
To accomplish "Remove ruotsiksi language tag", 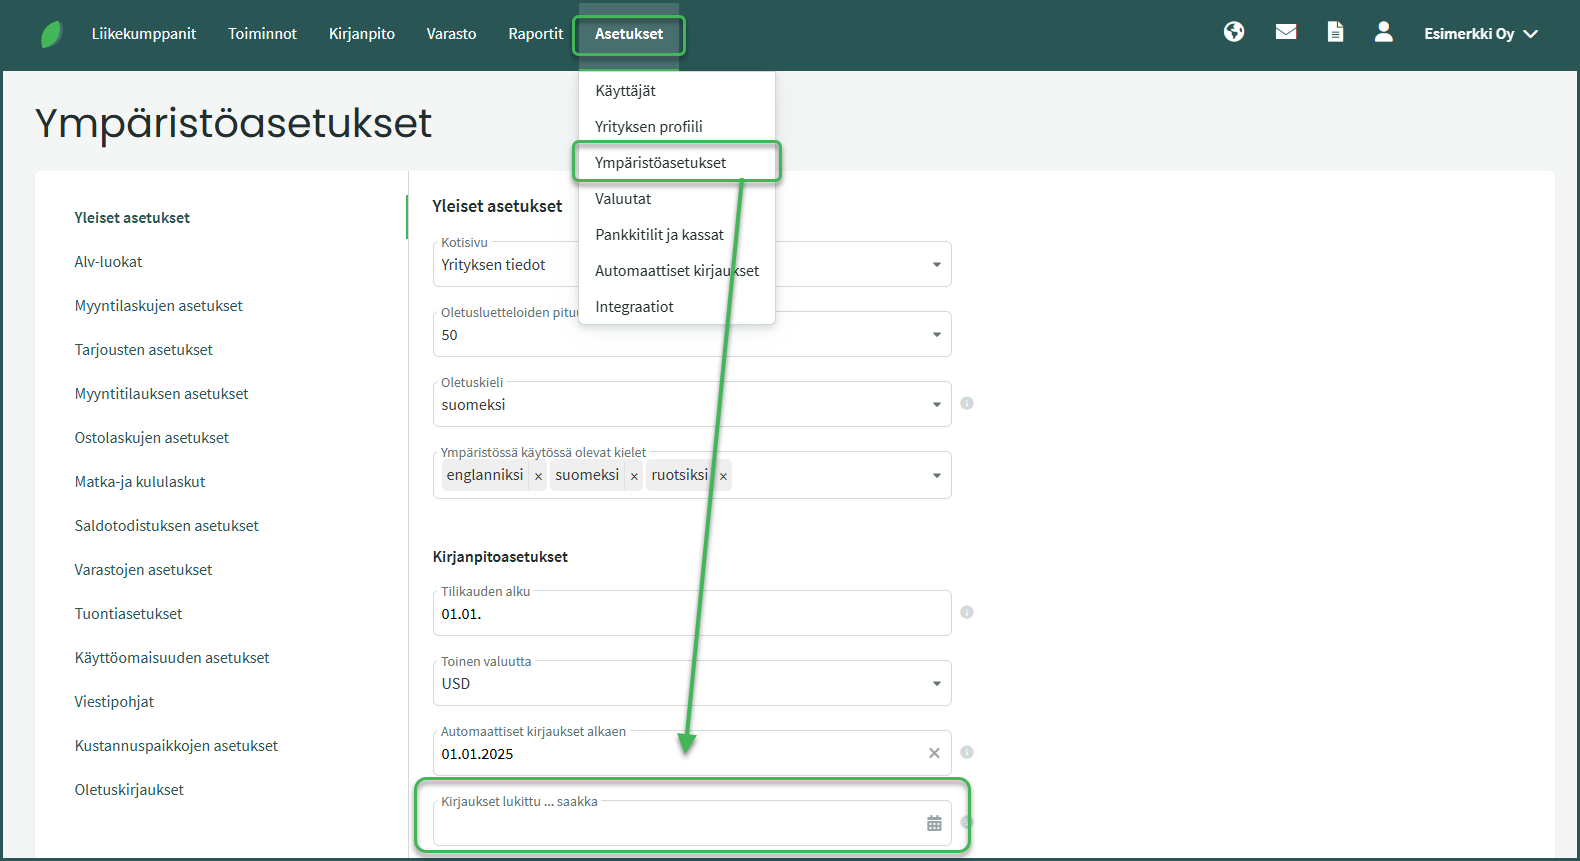I will click(723, 476).
